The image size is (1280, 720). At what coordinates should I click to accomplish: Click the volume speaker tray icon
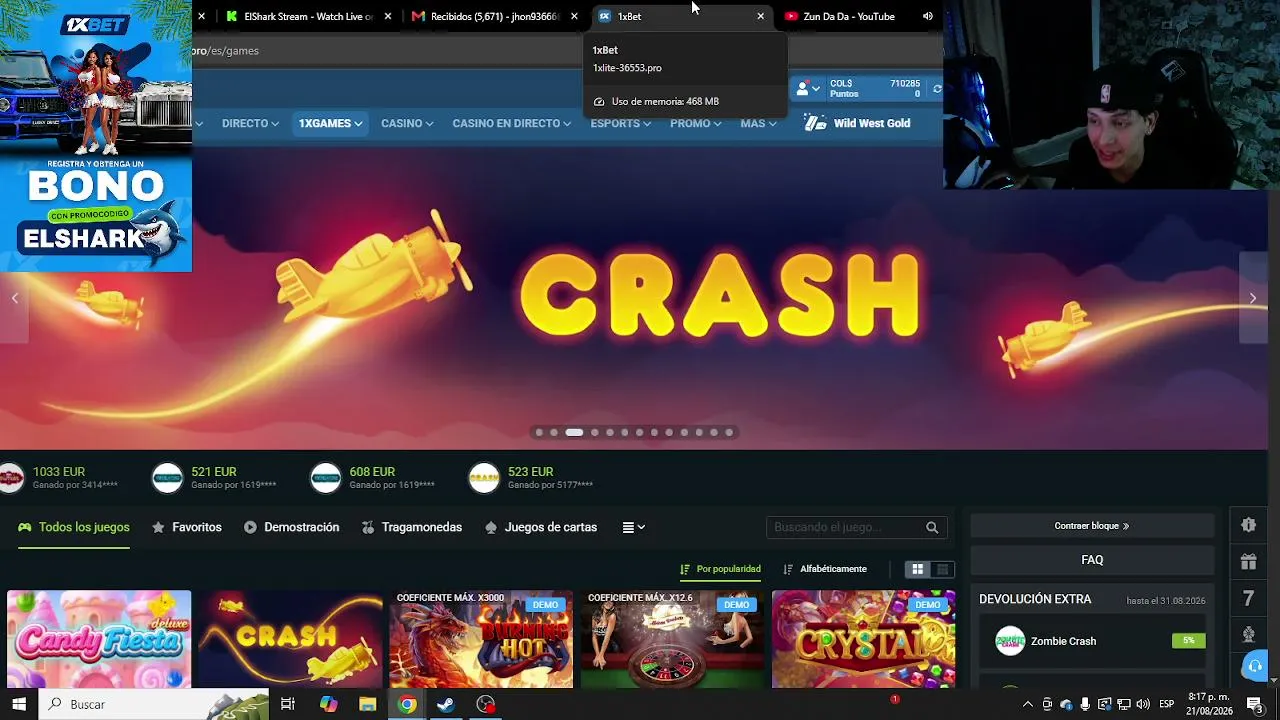click(x=1143, y=704)
